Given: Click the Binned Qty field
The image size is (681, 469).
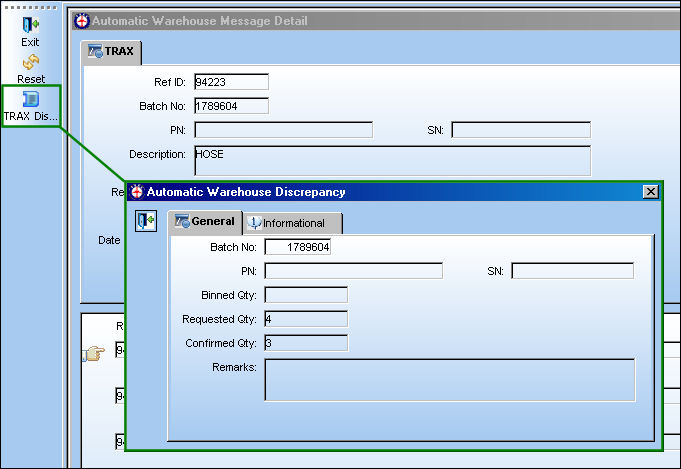Looking at the screenshot, I should (x=306, y=295).
